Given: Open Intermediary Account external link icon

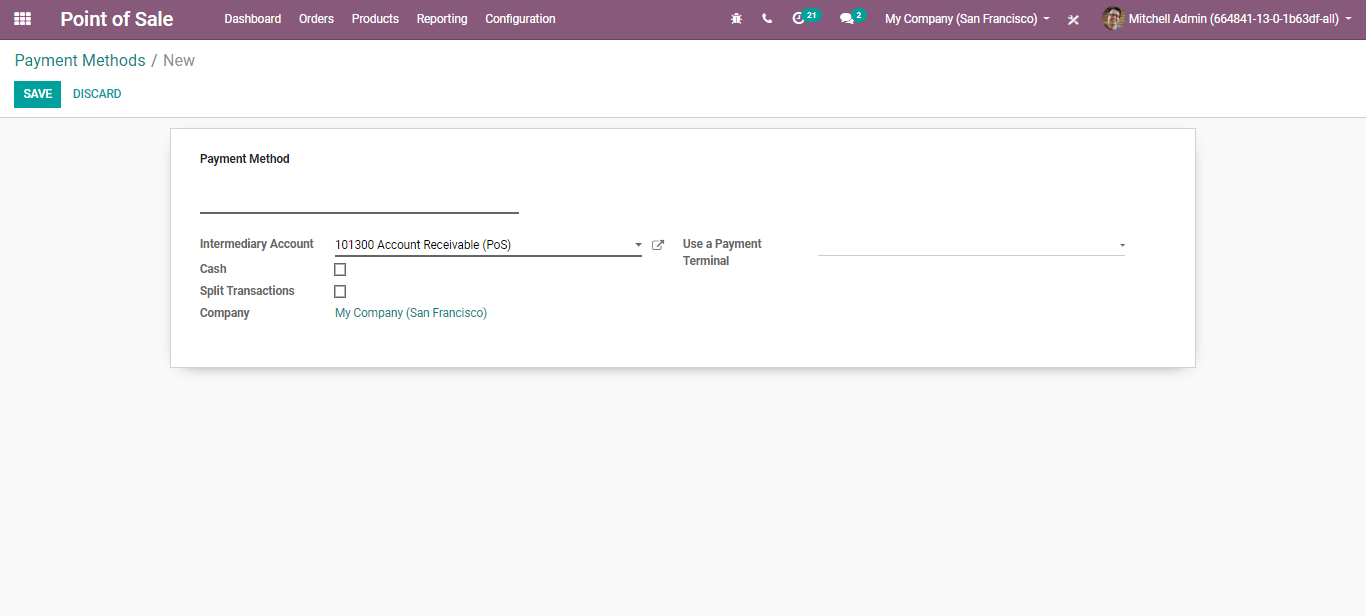Looking at the screenshot, I should pos(658,245).
